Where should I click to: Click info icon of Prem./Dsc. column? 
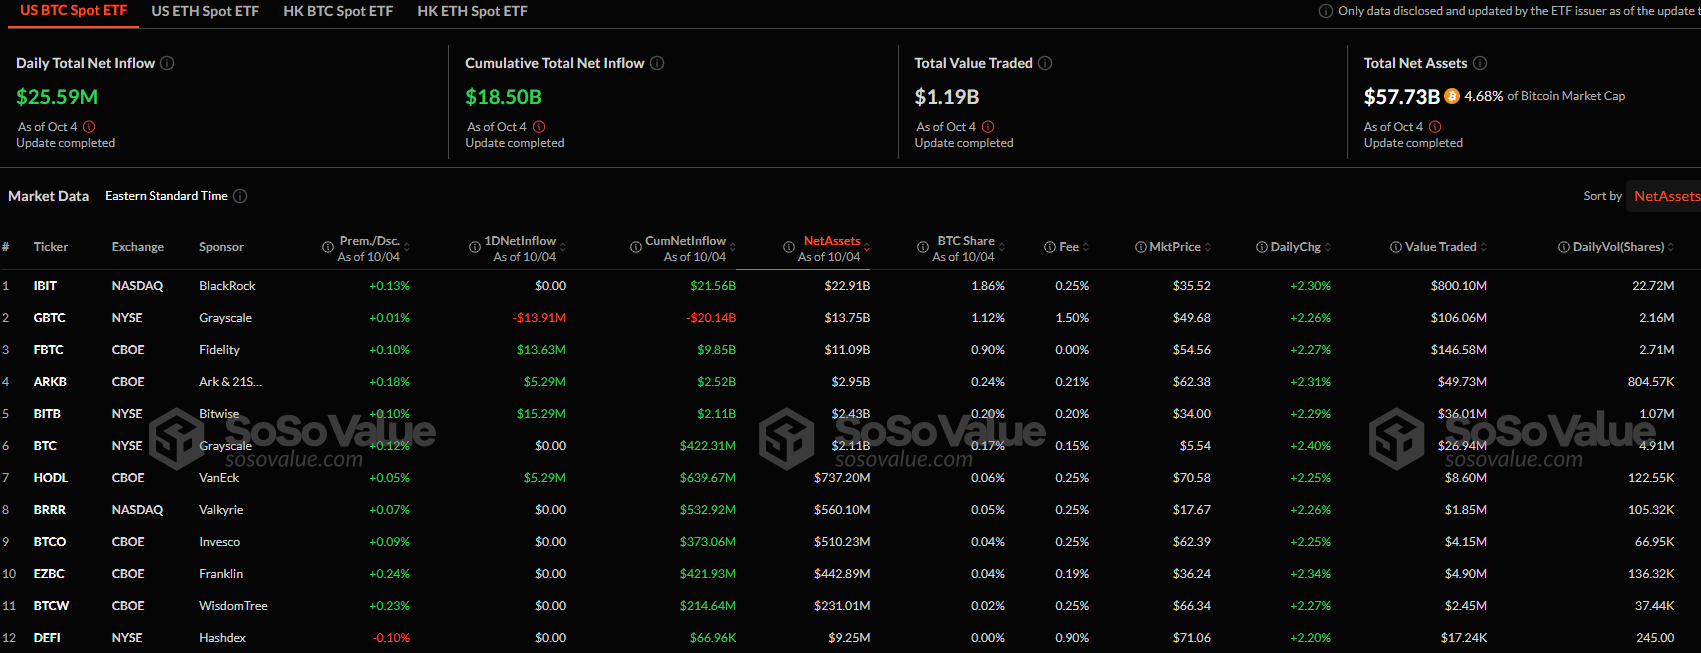pos(328,247)
